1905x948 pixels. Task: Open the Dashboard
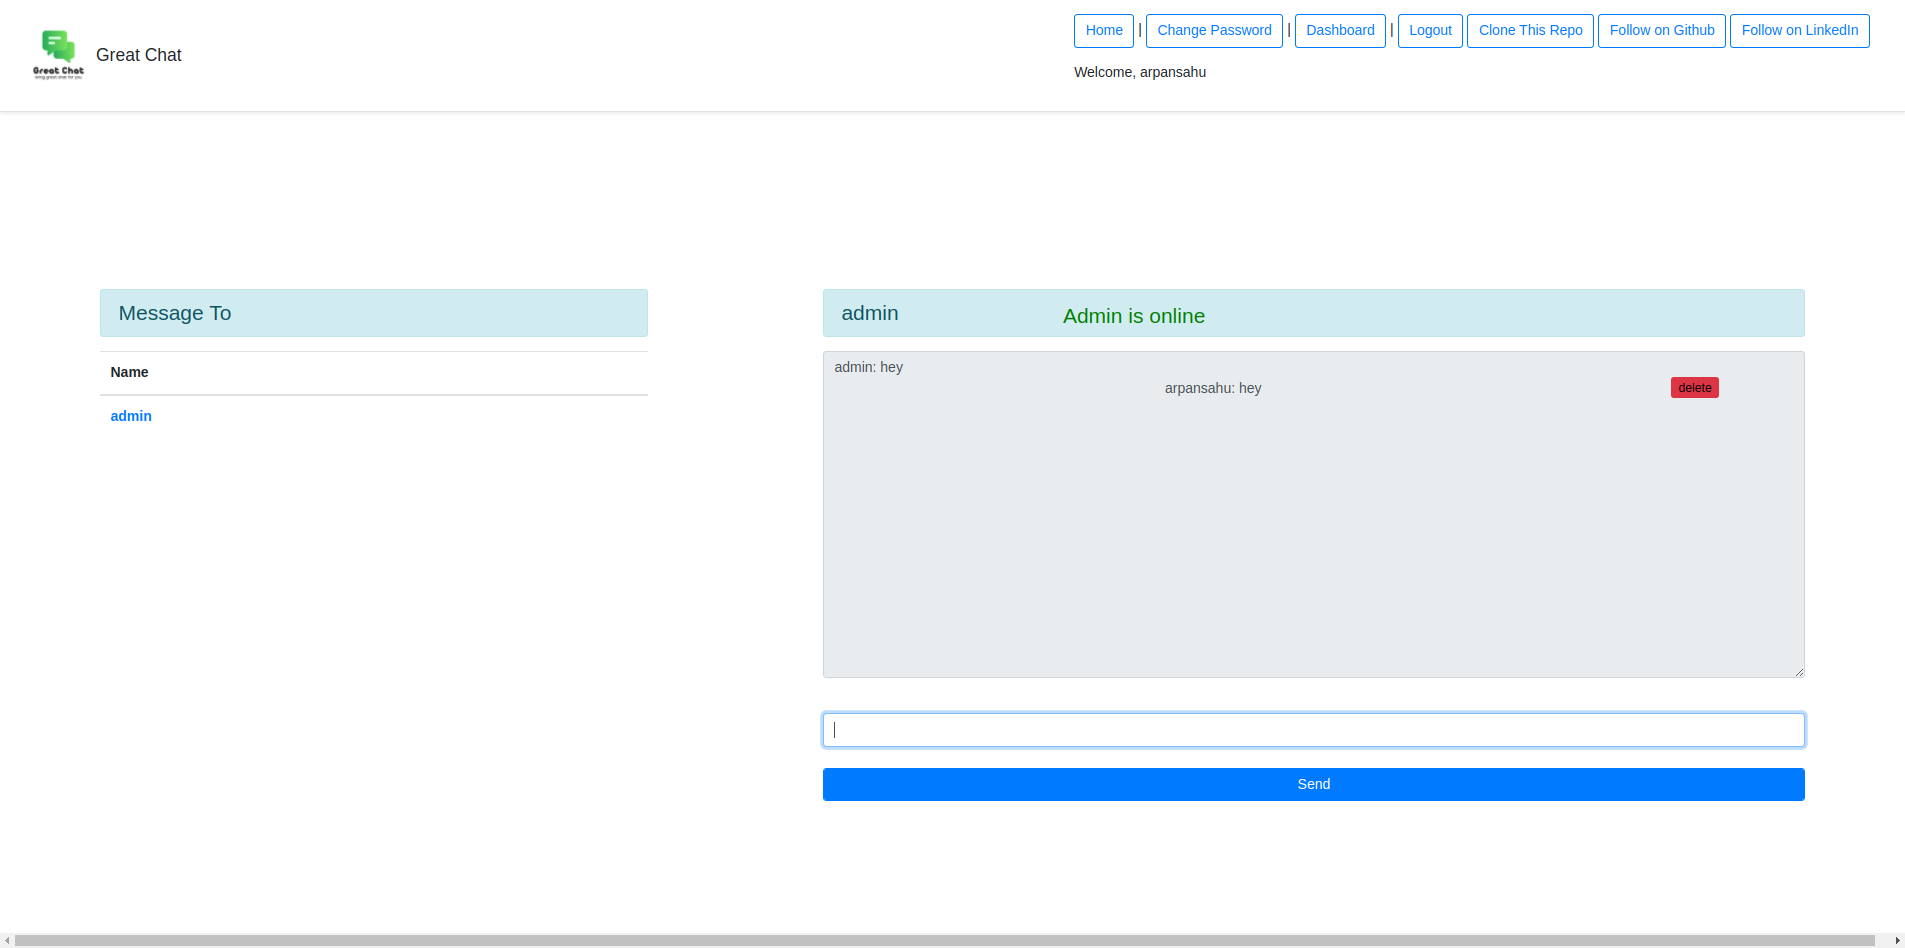pos(1339,31)
